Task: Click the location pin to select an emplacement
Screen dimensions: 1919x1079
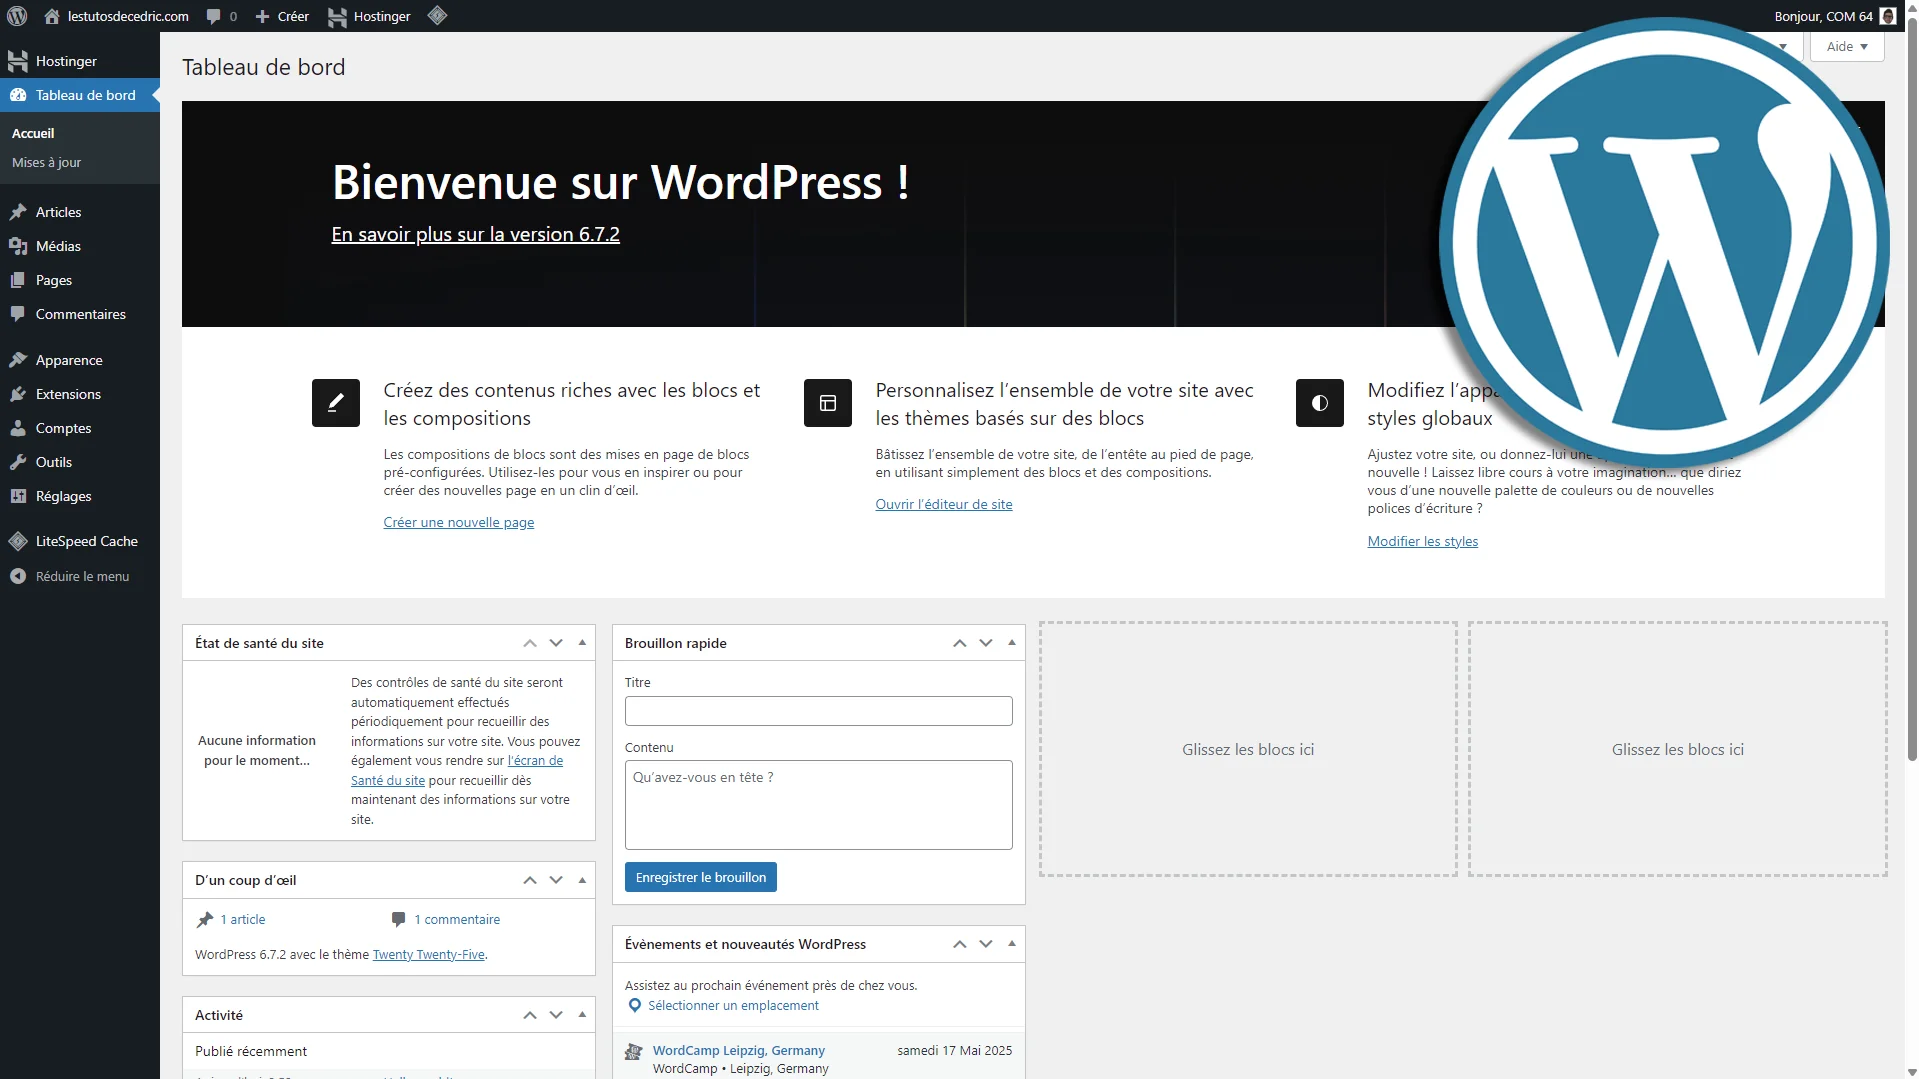Action: coord(634,1005)
